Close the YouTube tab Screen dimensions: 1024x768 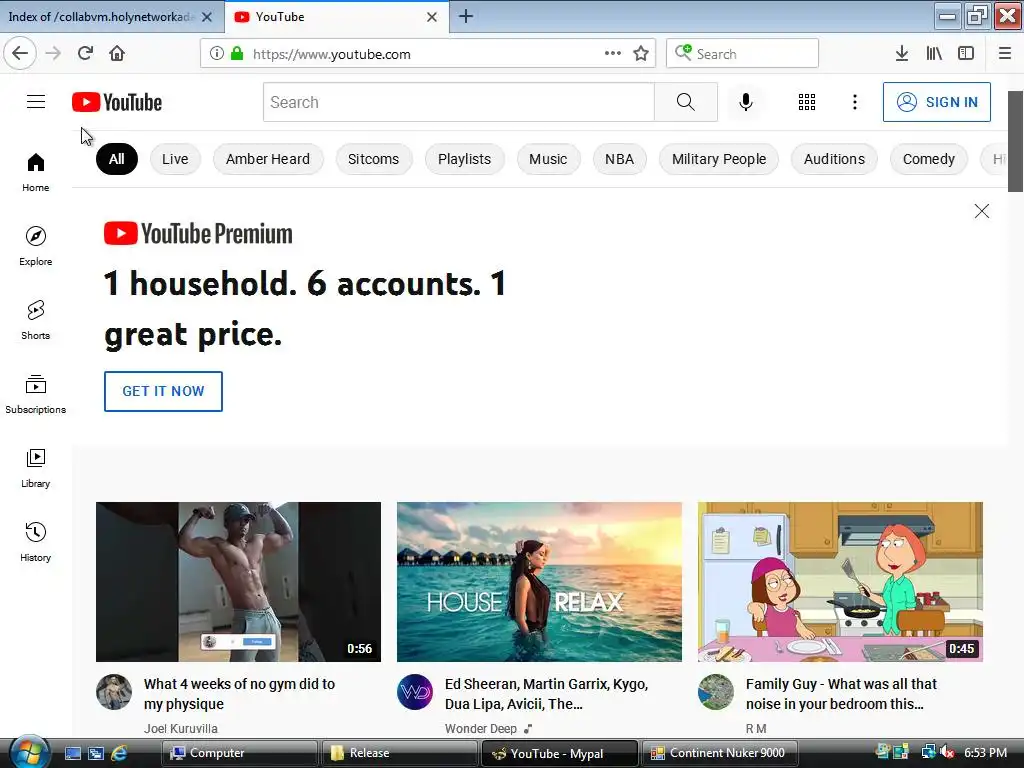pos(432,17)
